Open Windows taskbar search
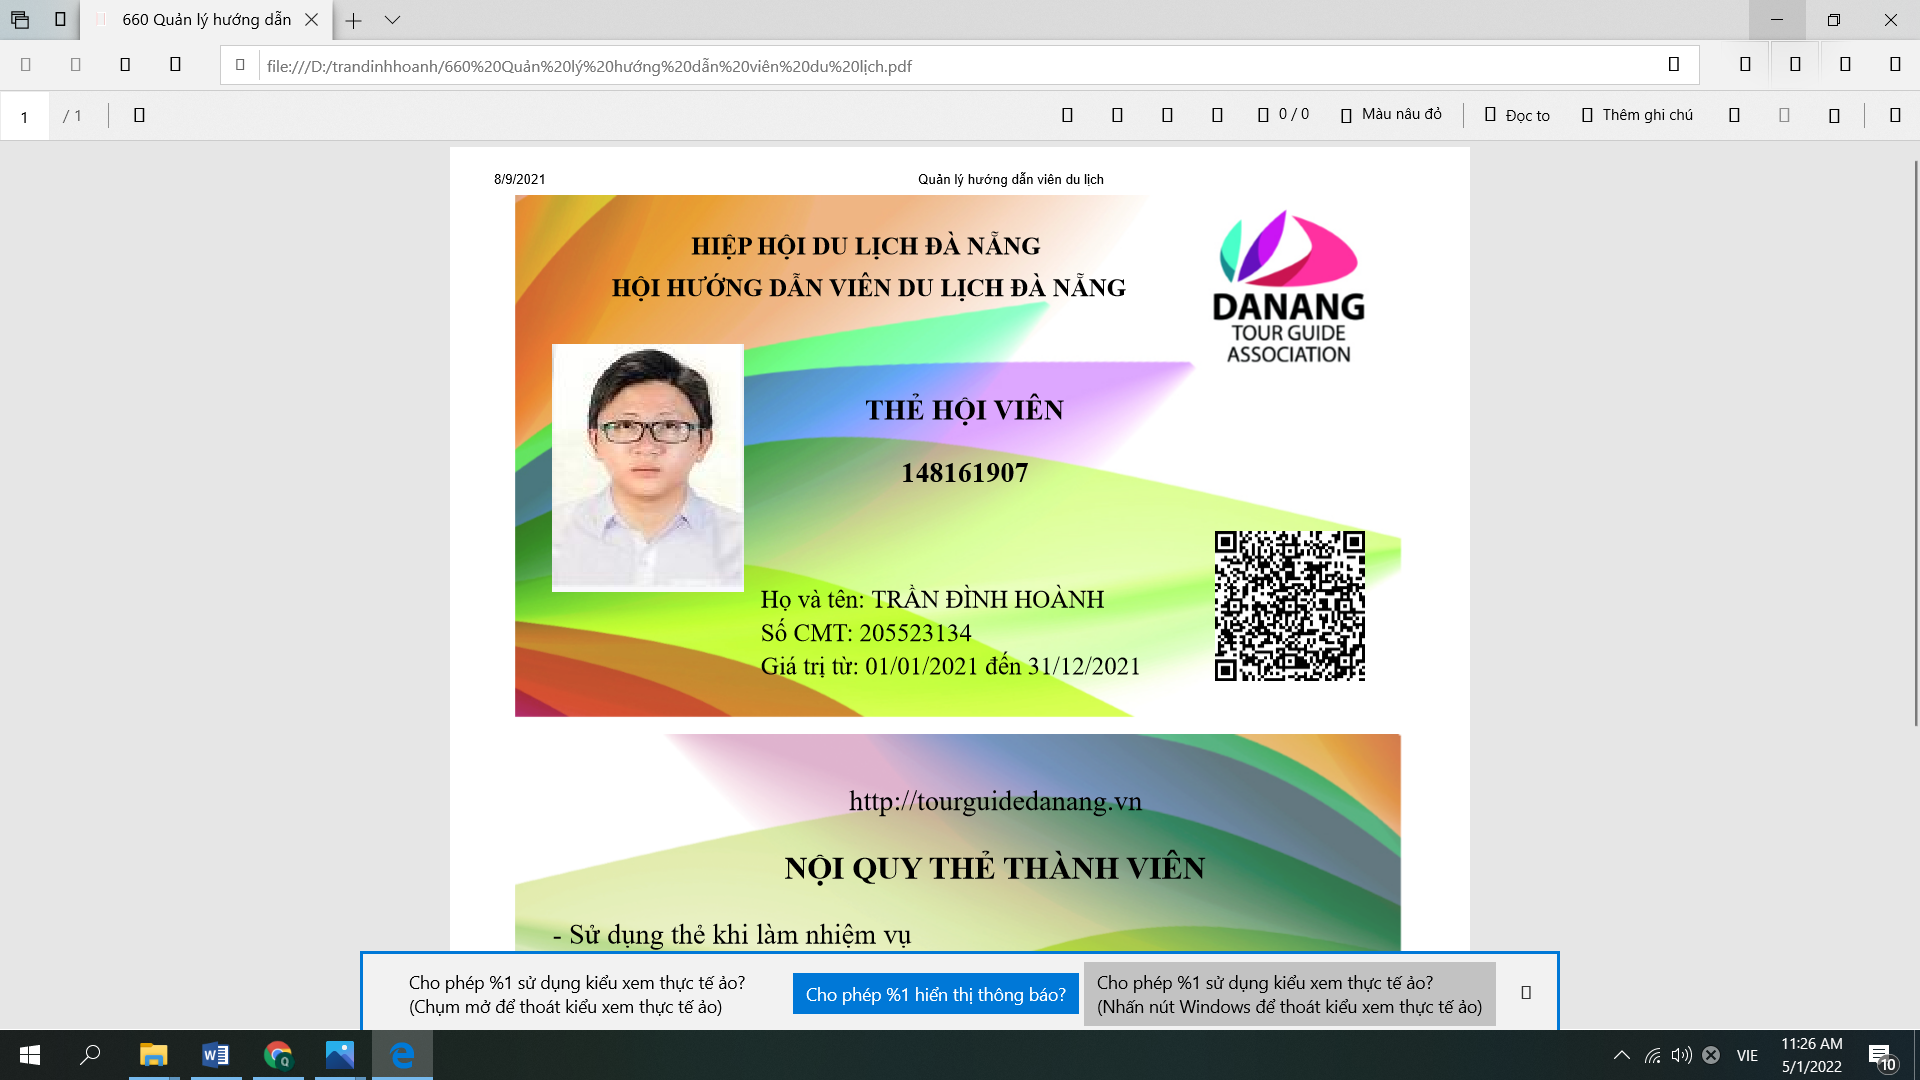Image resolution: width=1920 pixels, height=1080 pixels. pyautogui.click(x=90, y=1055)
